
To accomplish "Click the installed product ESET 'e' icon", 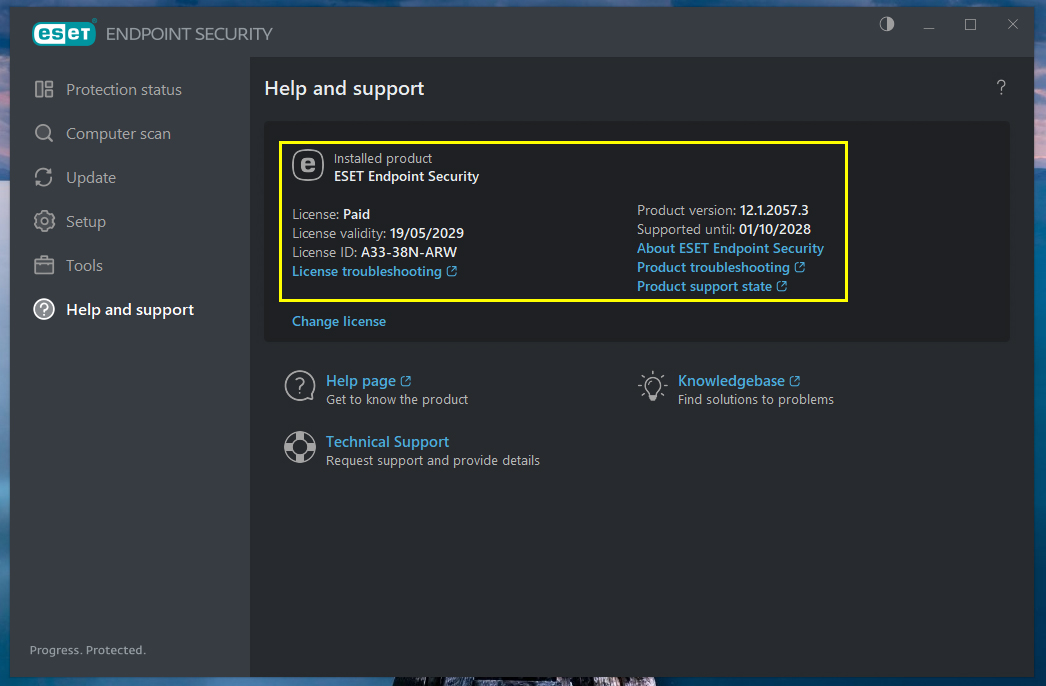I will coord(308,165).
